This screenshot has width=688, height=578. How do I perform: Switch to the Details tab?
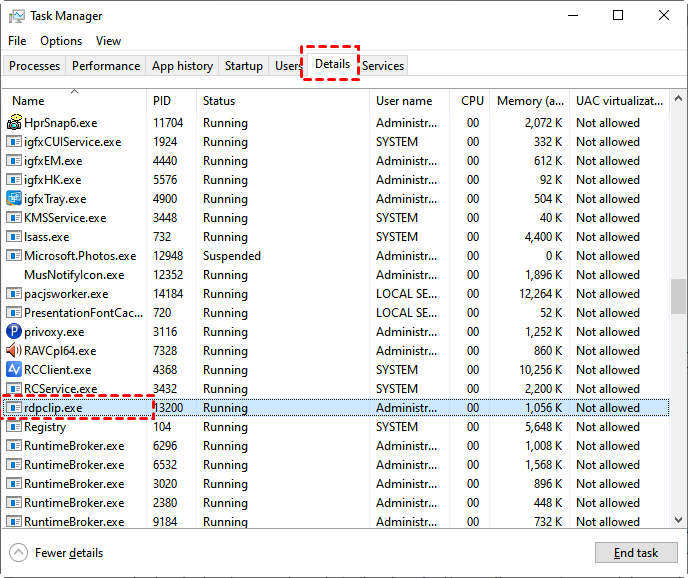333,64
